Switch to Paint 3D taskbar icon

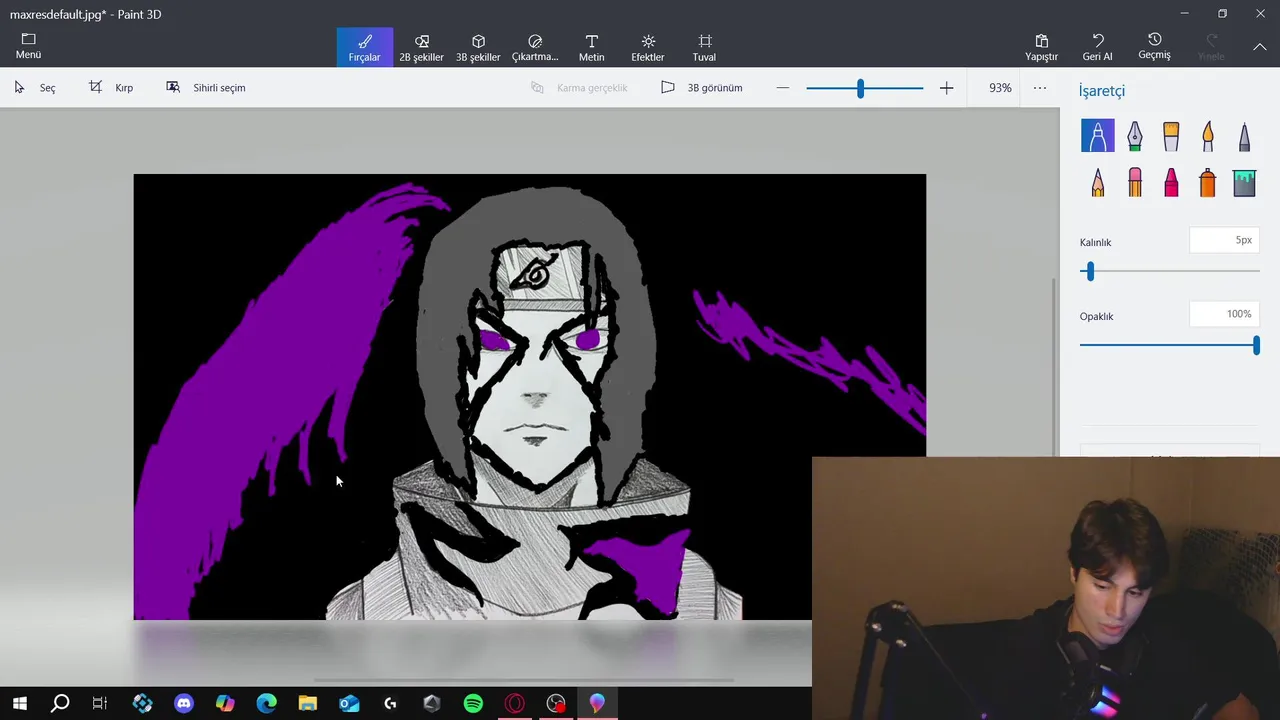(597, 704)
